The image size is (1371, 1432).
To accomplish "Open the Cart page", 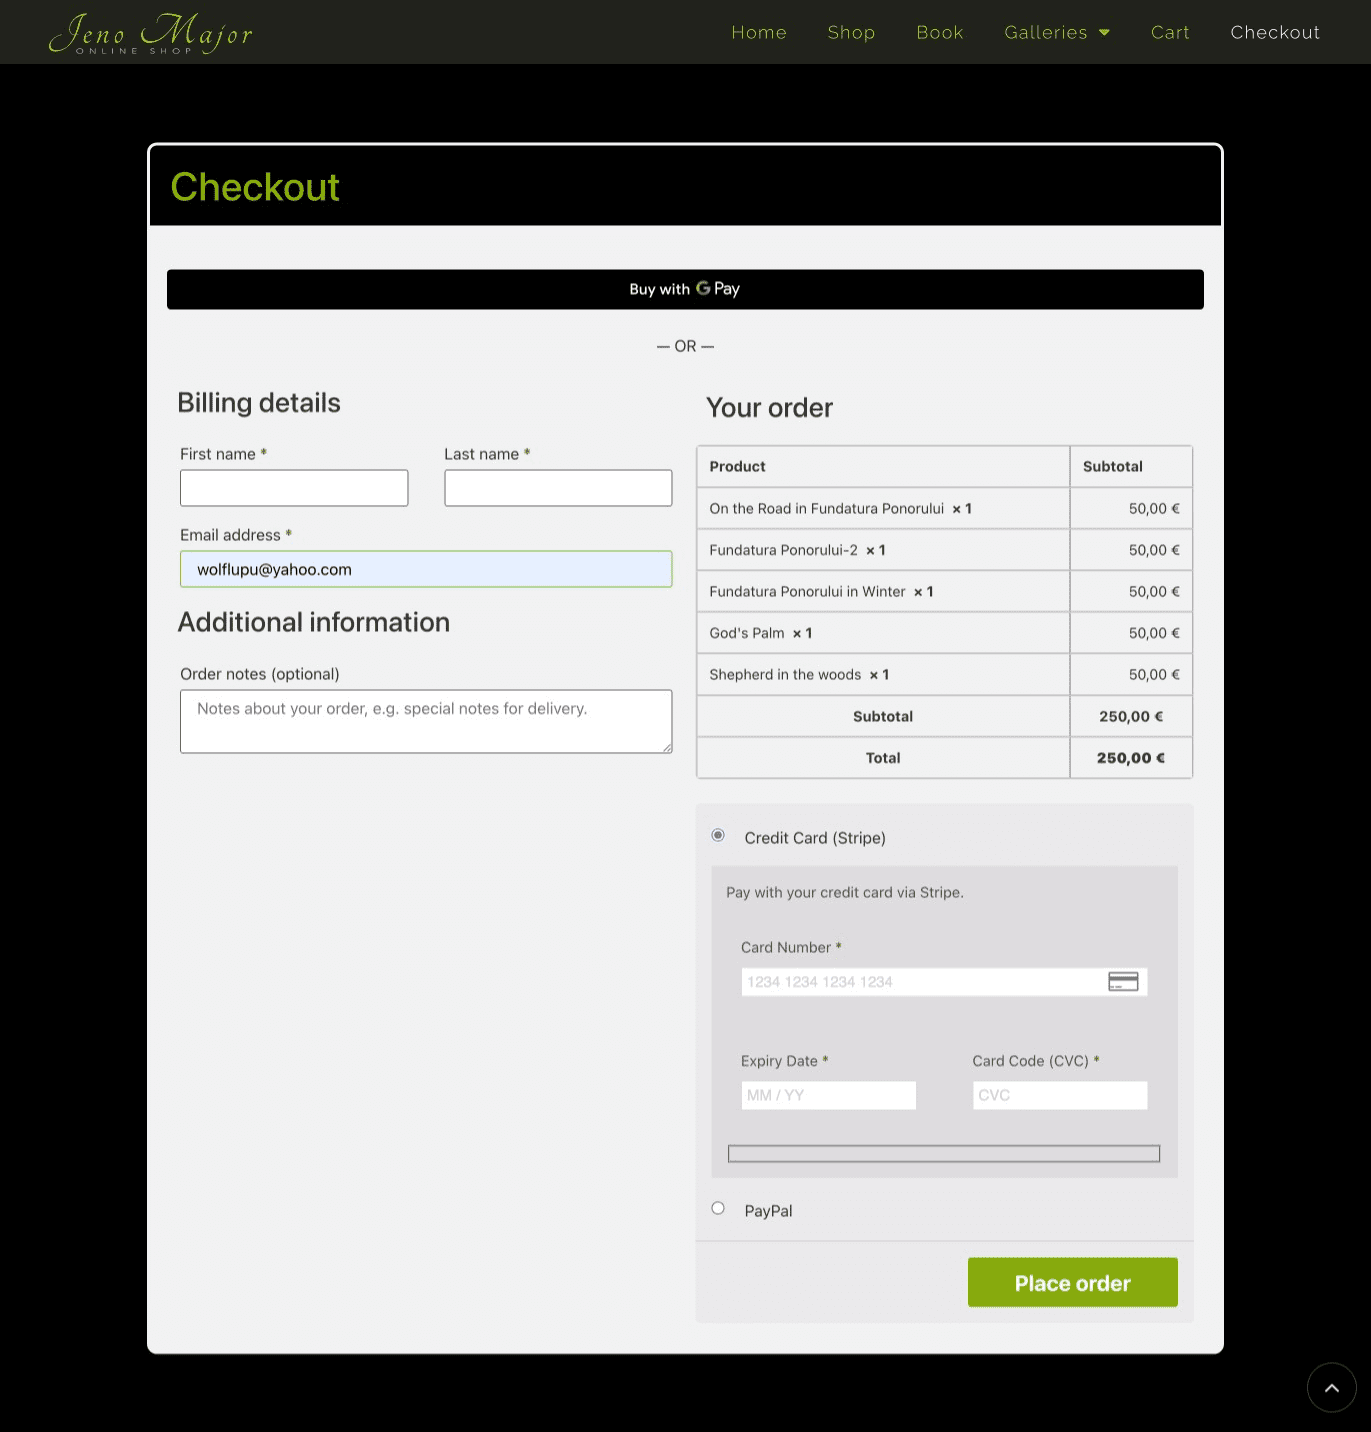I will pos(1170,33).
